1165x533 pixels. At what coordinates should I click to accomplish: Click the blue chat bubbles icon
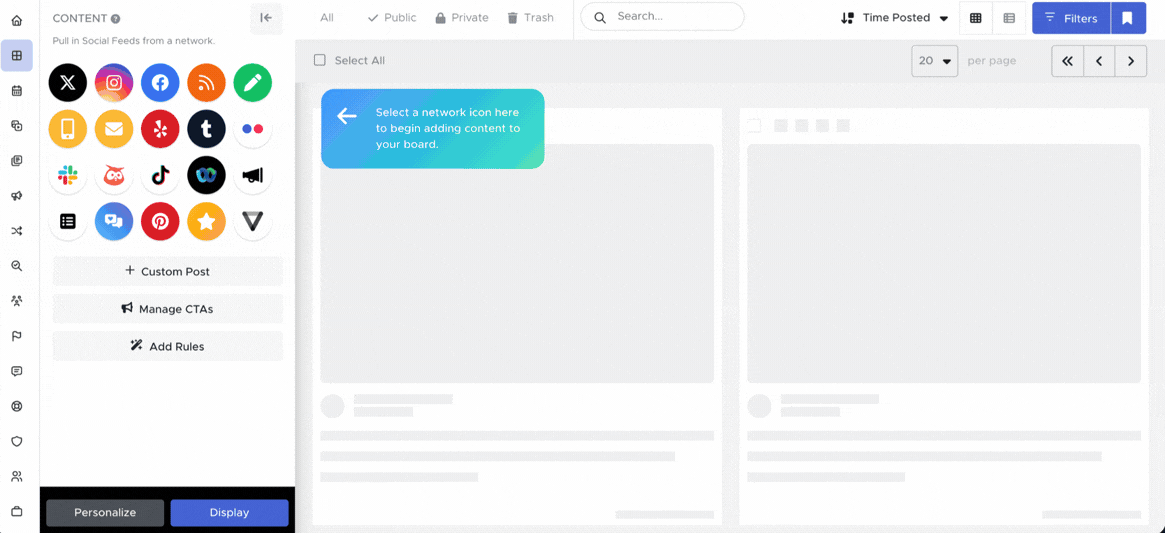(x=114, y=222)
